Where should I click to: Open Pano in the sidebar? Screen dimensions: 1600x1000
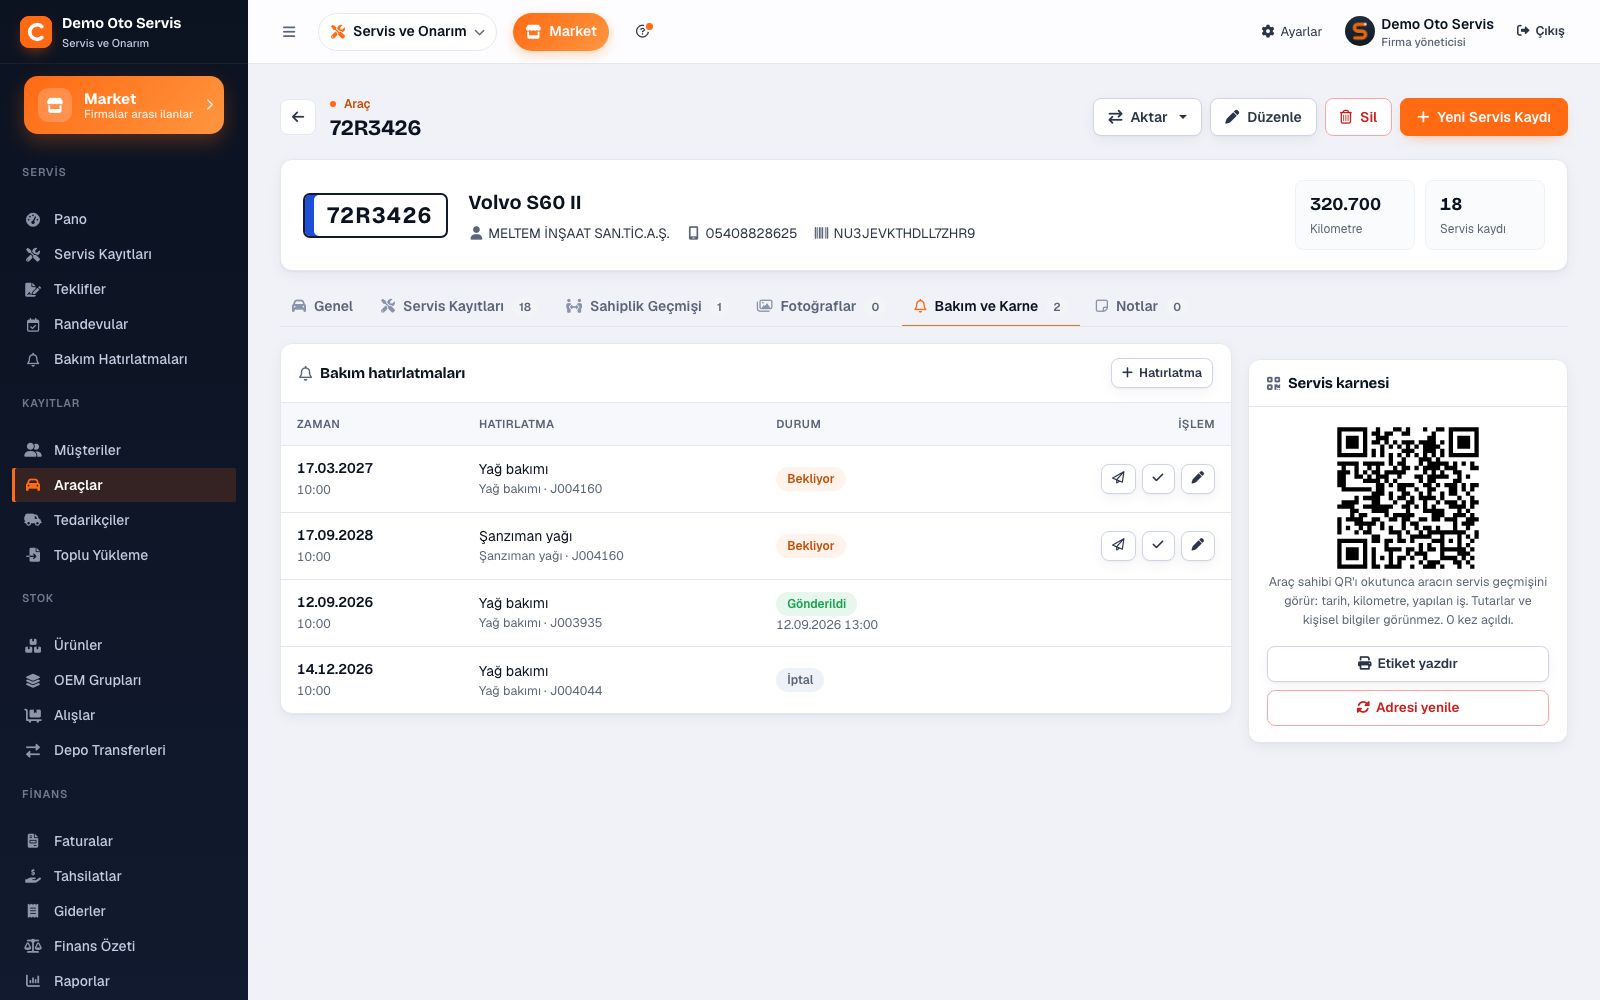click(124, 219)
